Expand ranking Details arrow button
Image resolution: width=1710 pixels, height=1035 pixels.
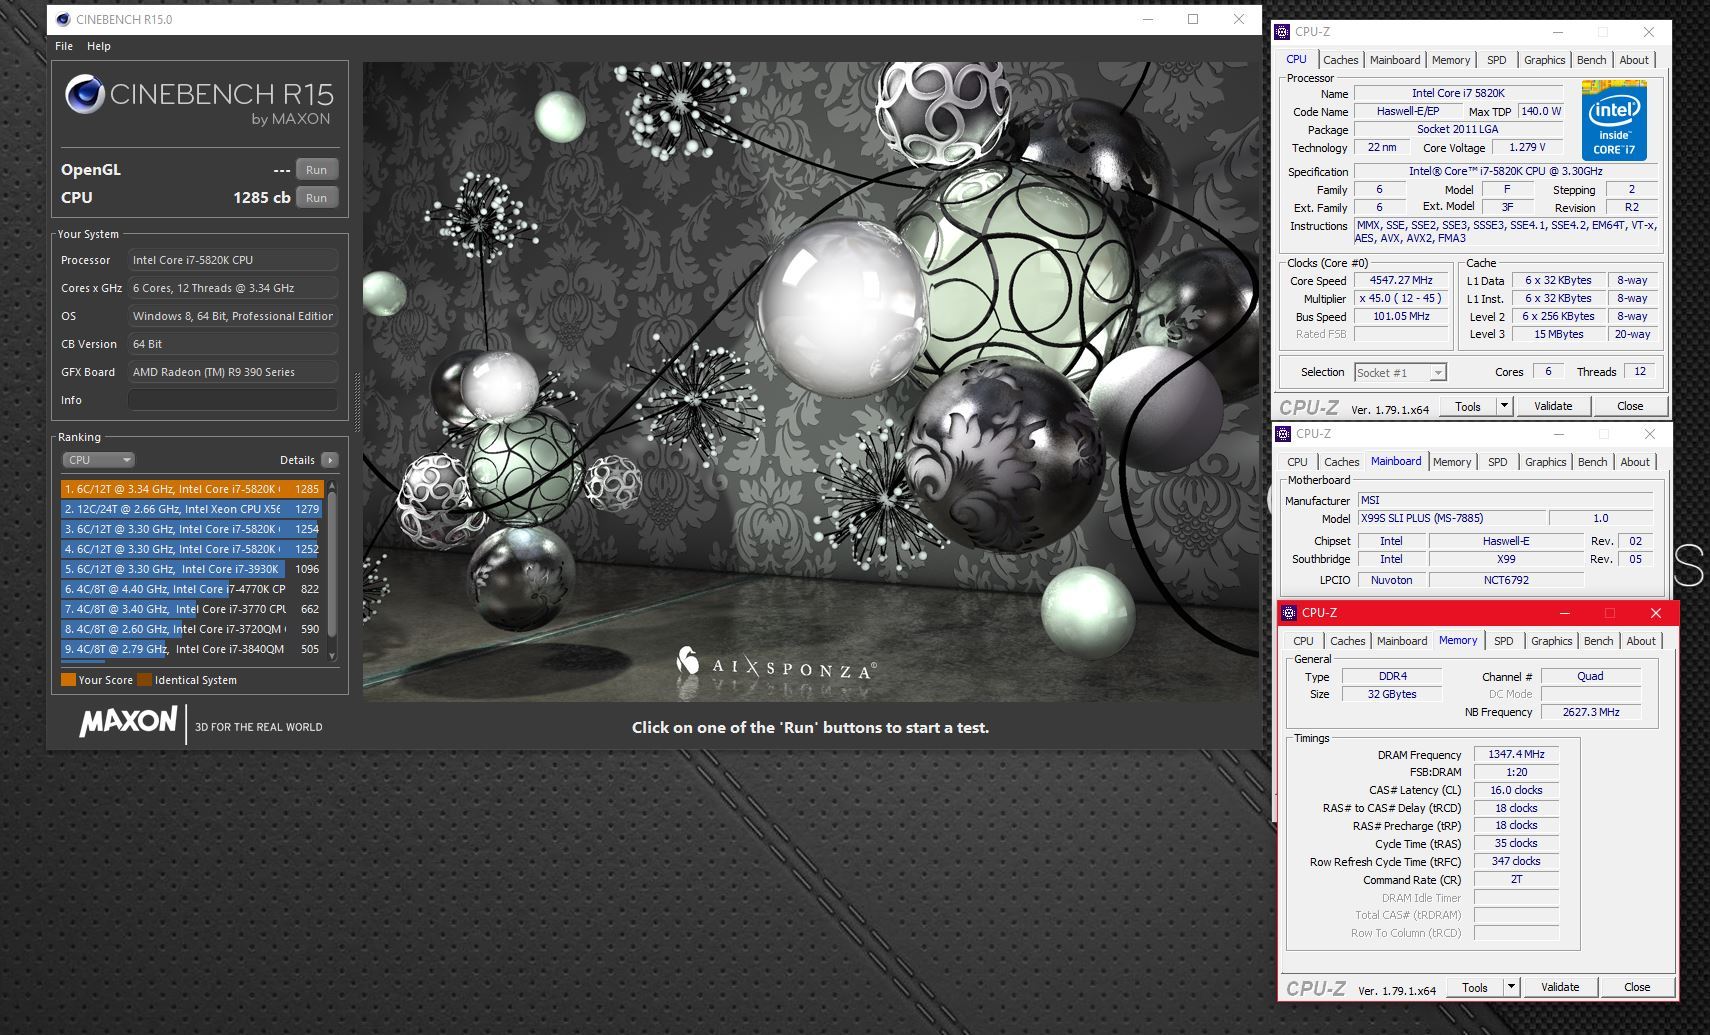tap(330, 460)
